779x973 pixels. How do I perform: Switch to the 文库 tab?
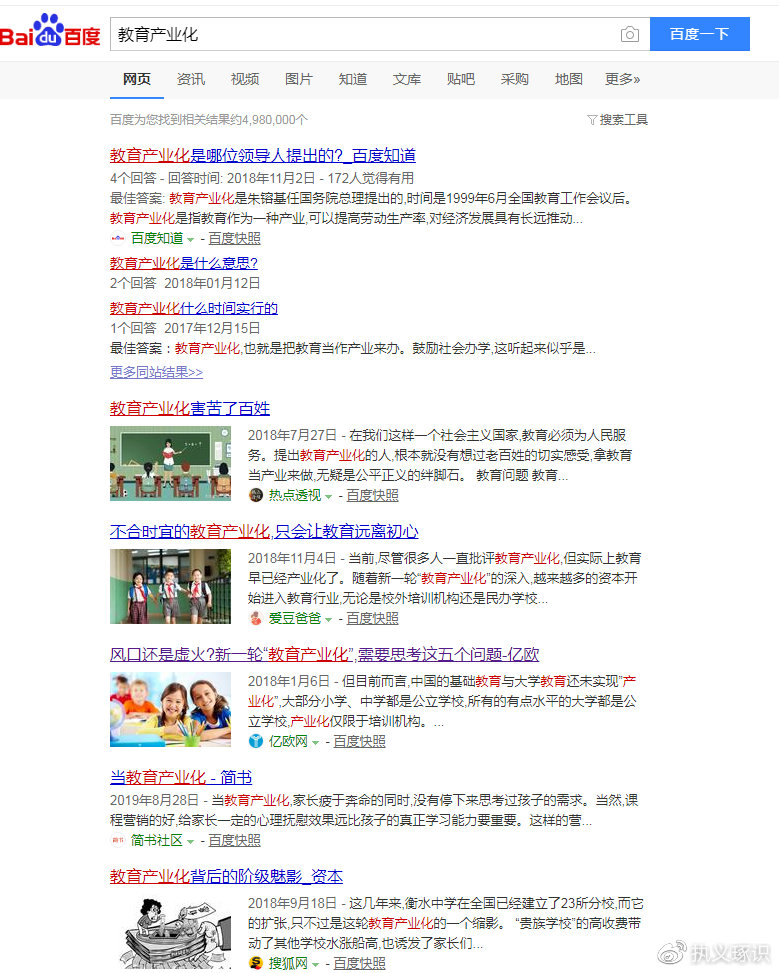[407, 79]
